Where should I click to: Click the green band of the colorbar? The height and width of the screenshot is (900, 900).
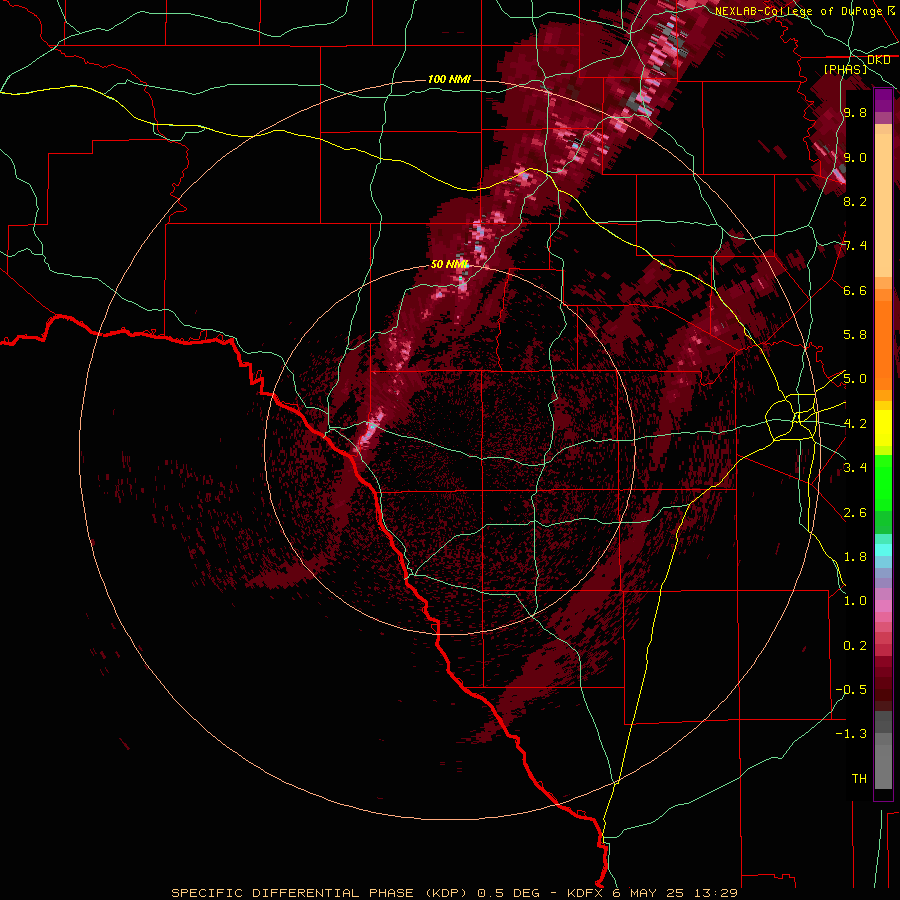click(x=883, y=494)
